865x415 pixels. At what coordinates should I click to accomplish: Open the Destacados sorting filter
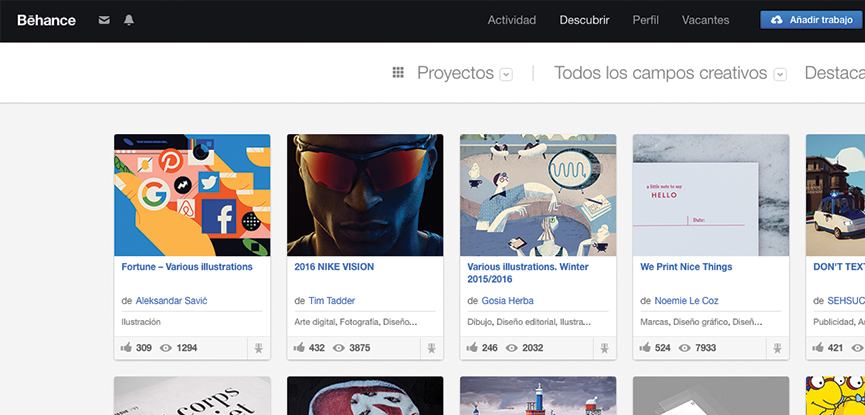click(835, 73)
